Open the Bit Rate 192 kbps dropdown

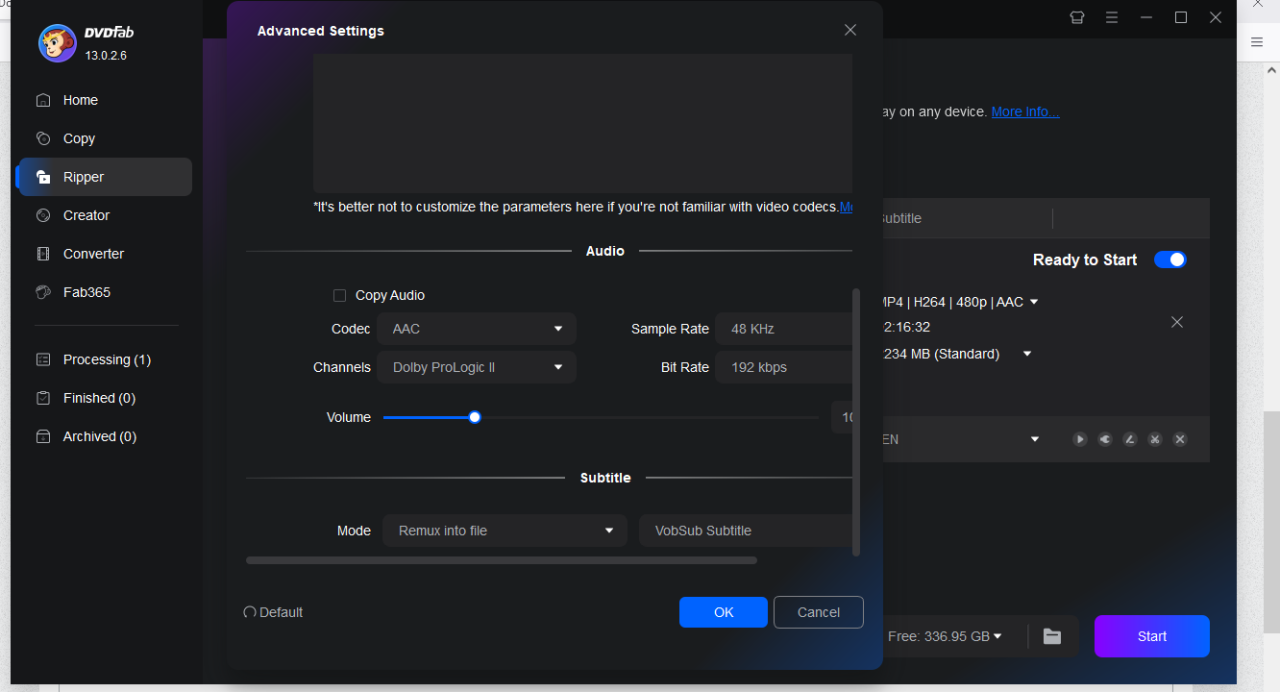click(784, 367)
